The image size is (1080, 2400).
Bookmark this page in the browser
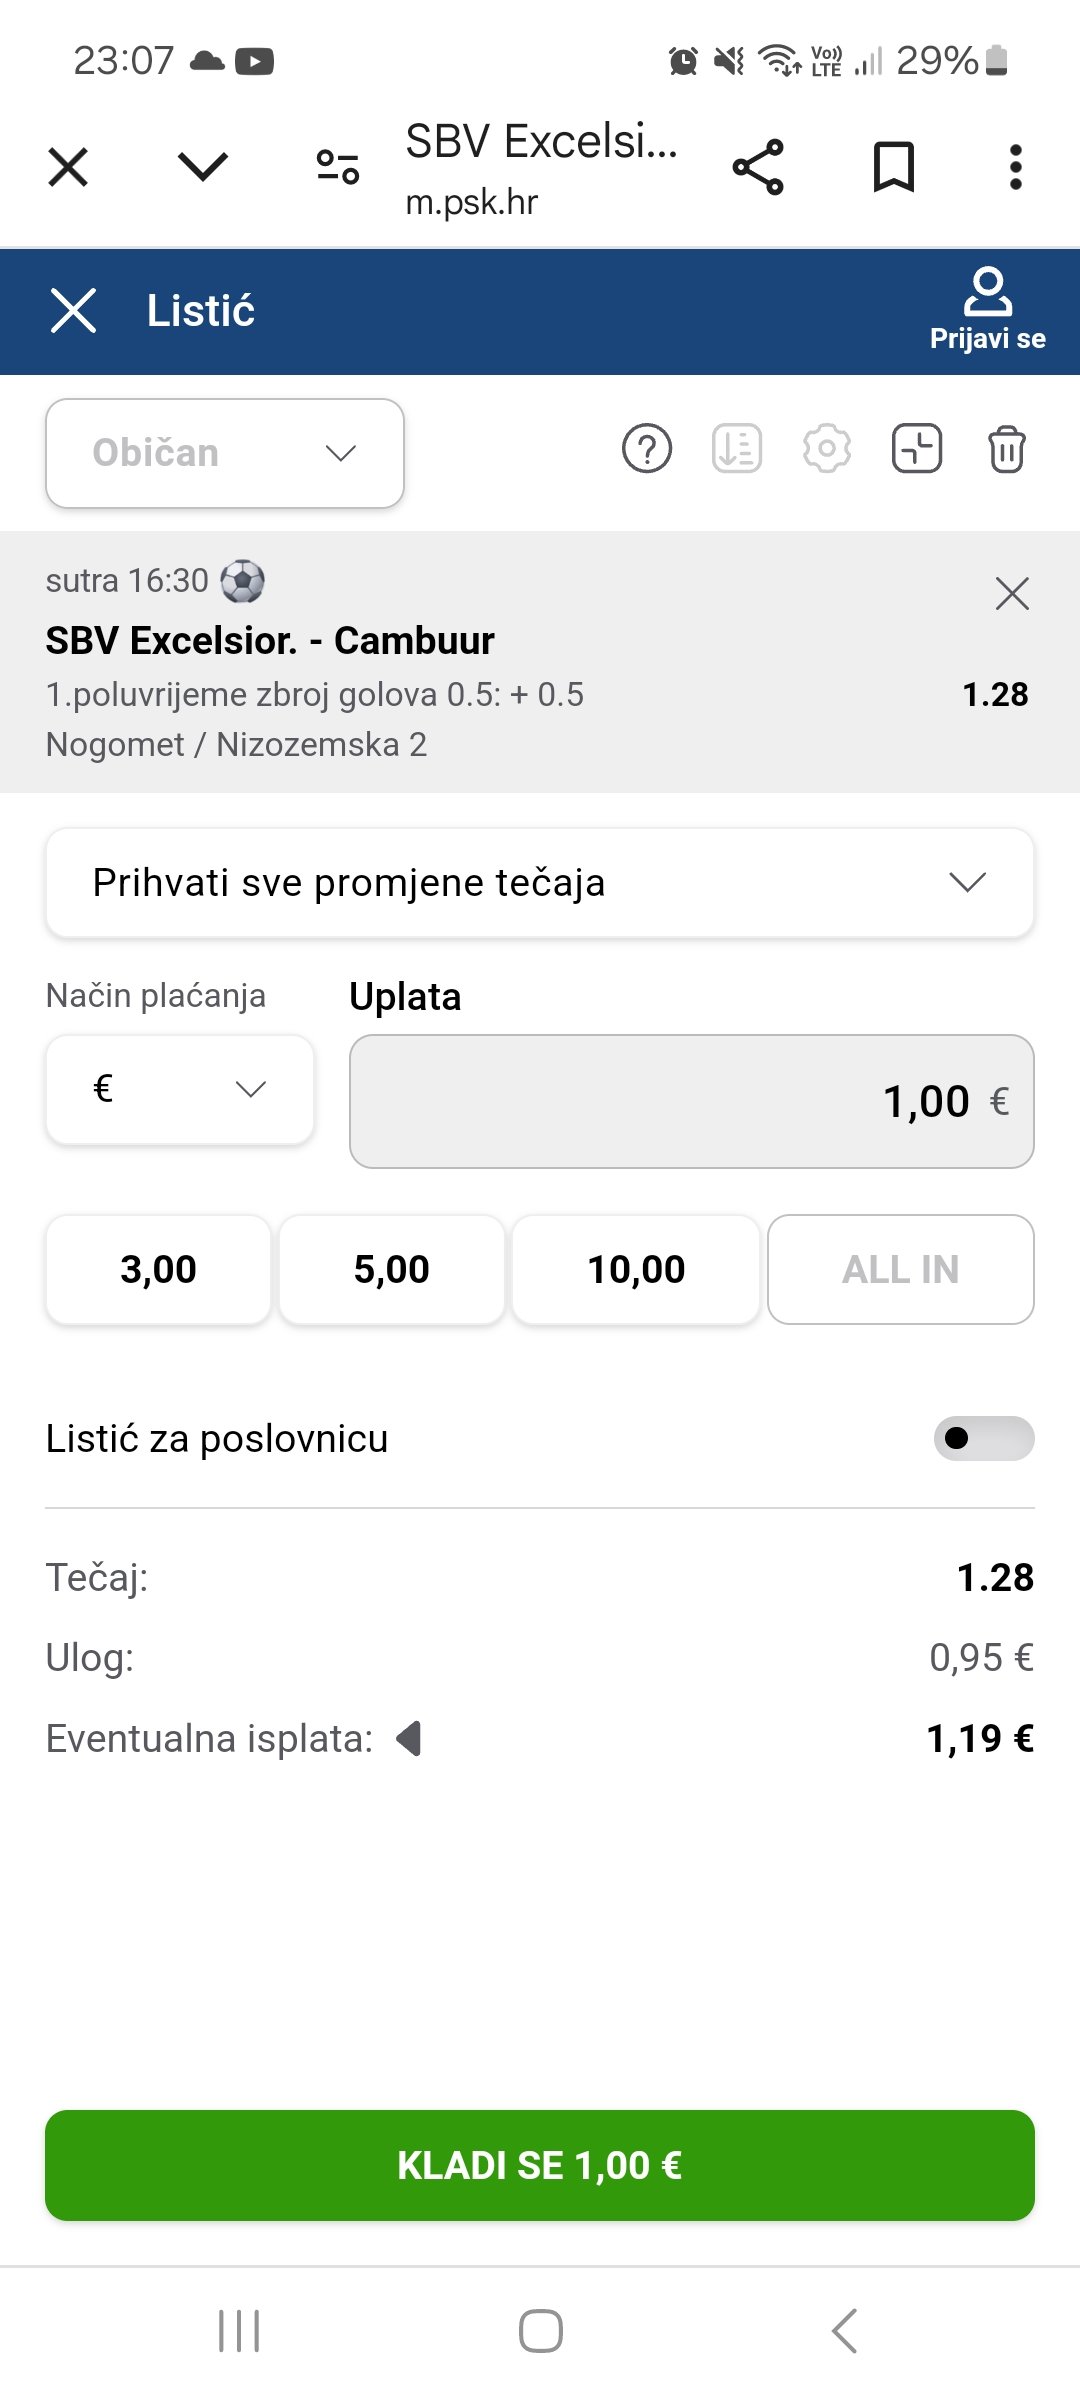893,167
